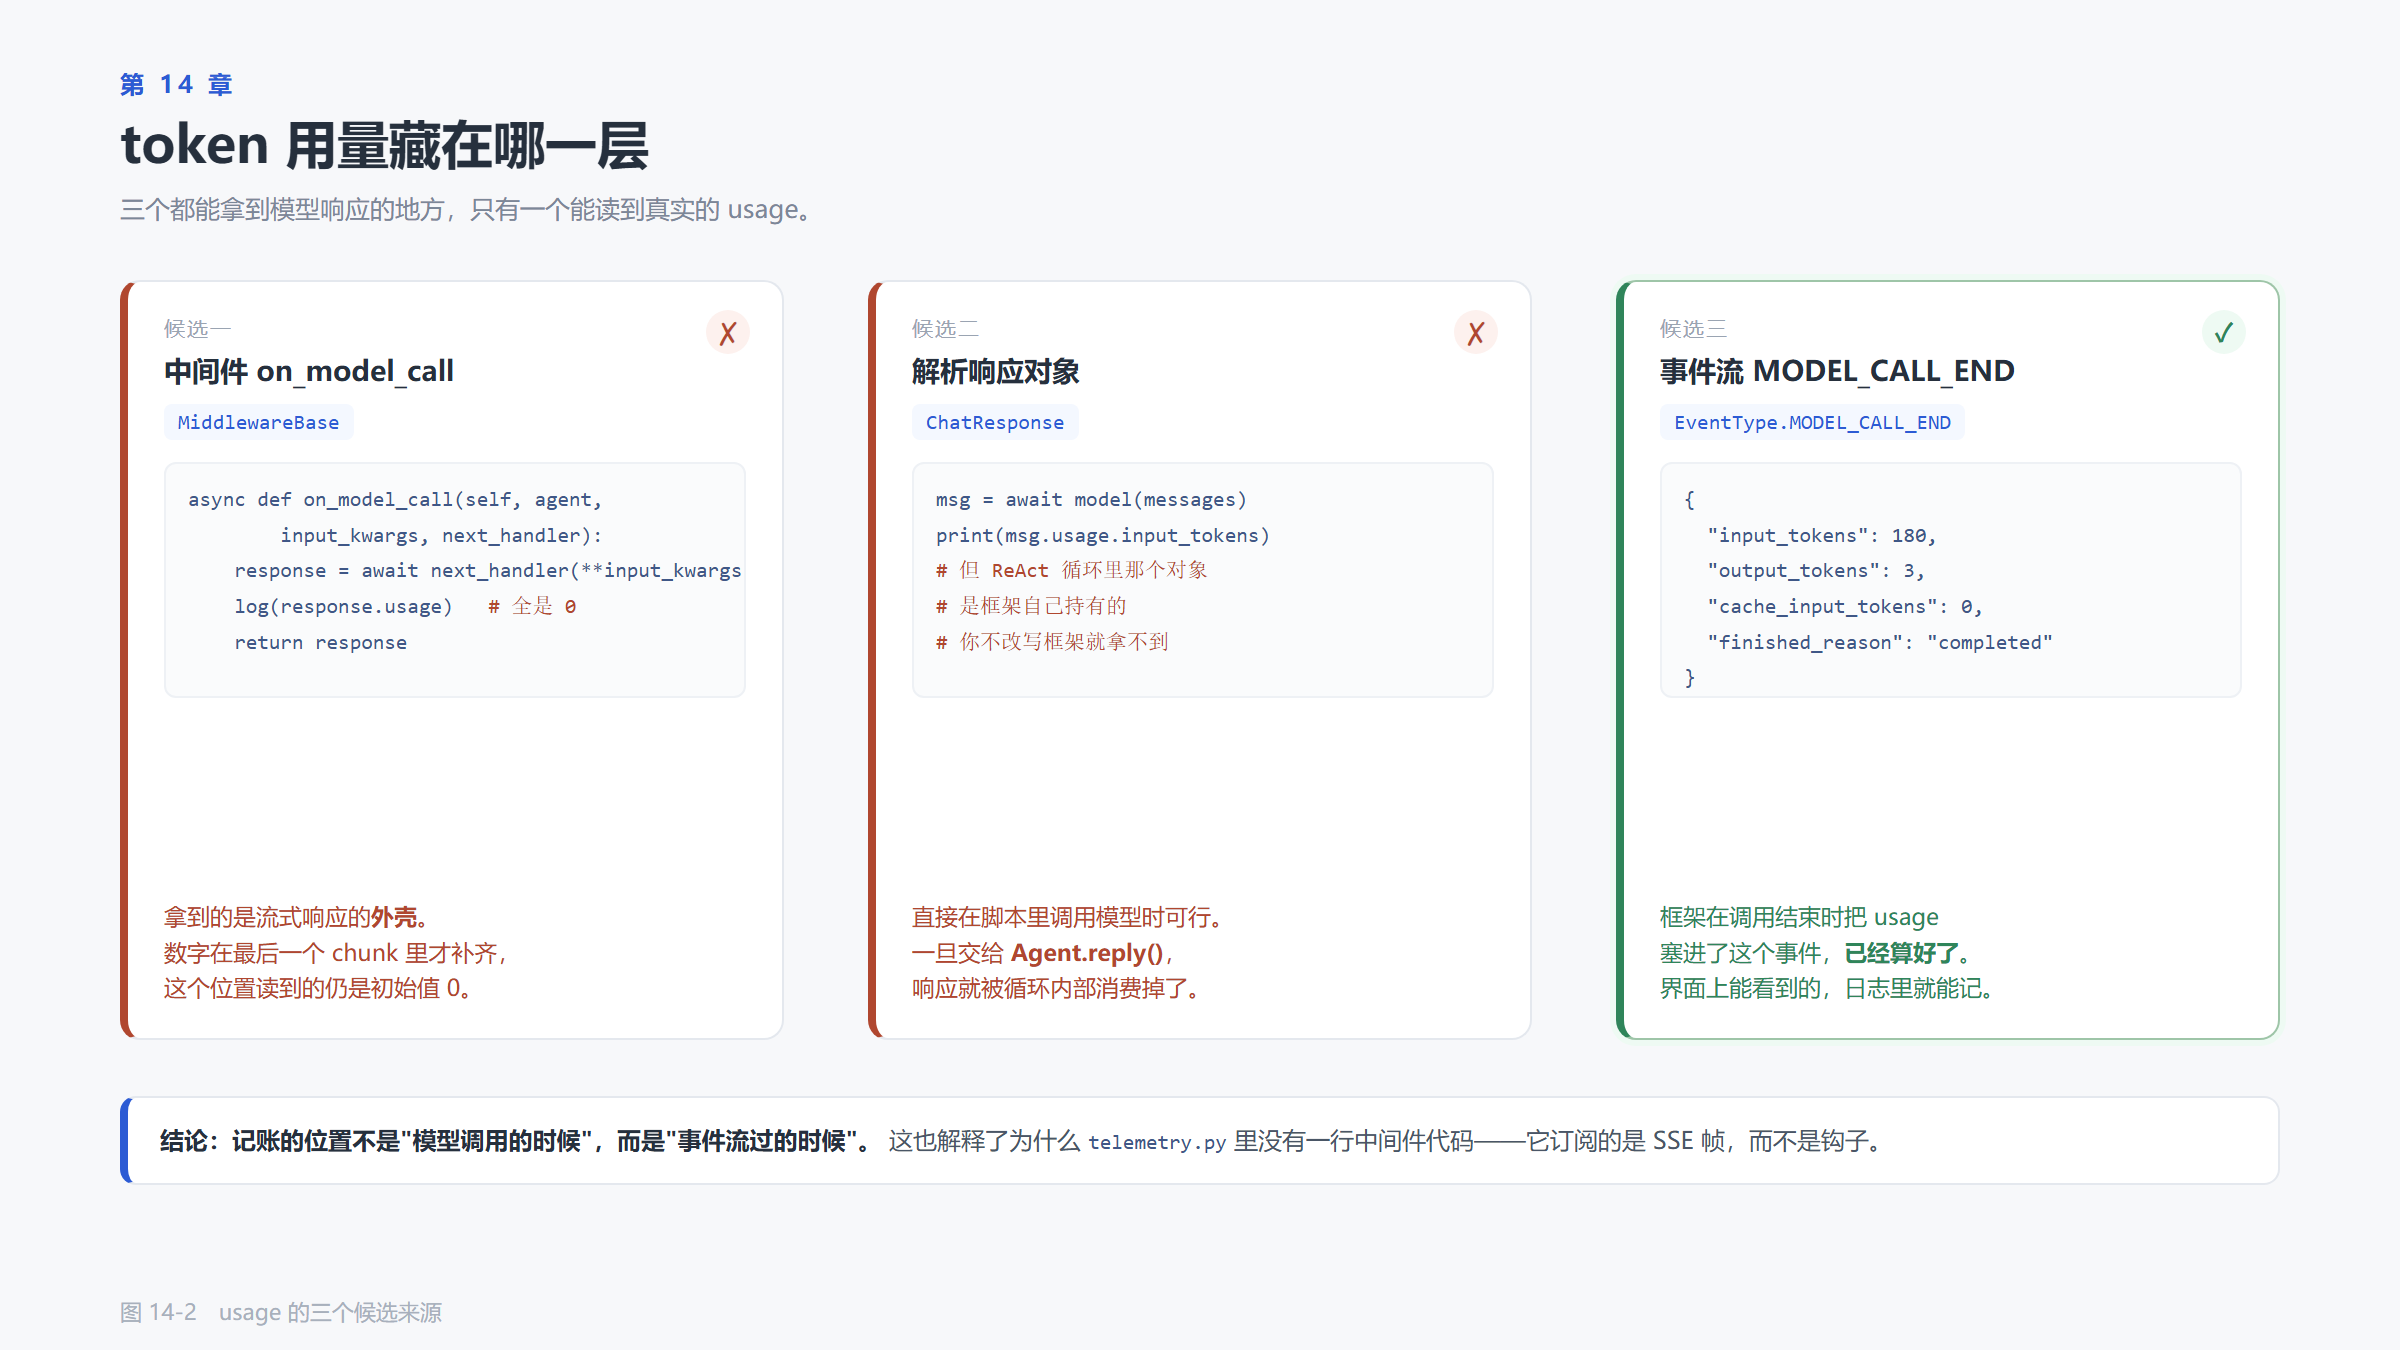Viewport: 2400px width, 1350px height.
Task: Click the comment # 全是 0
Action: click(532, 606)
